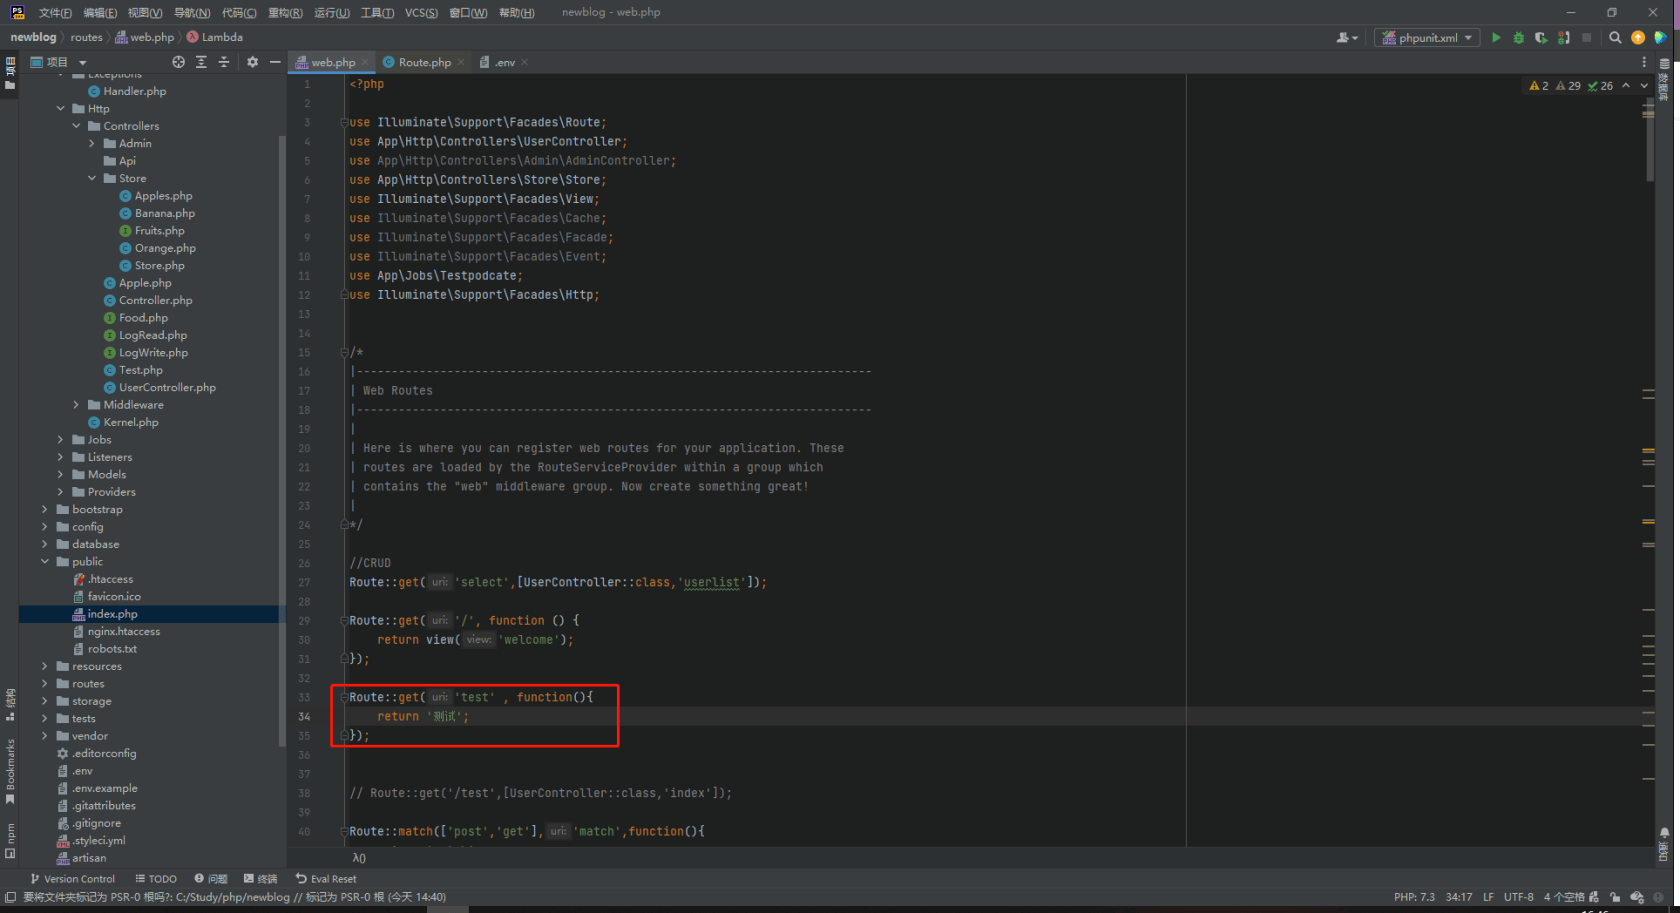This screenshot has width=1680, height=913.
Task: Click the Collapse All icon in project panel
Action: pos(224,62)
